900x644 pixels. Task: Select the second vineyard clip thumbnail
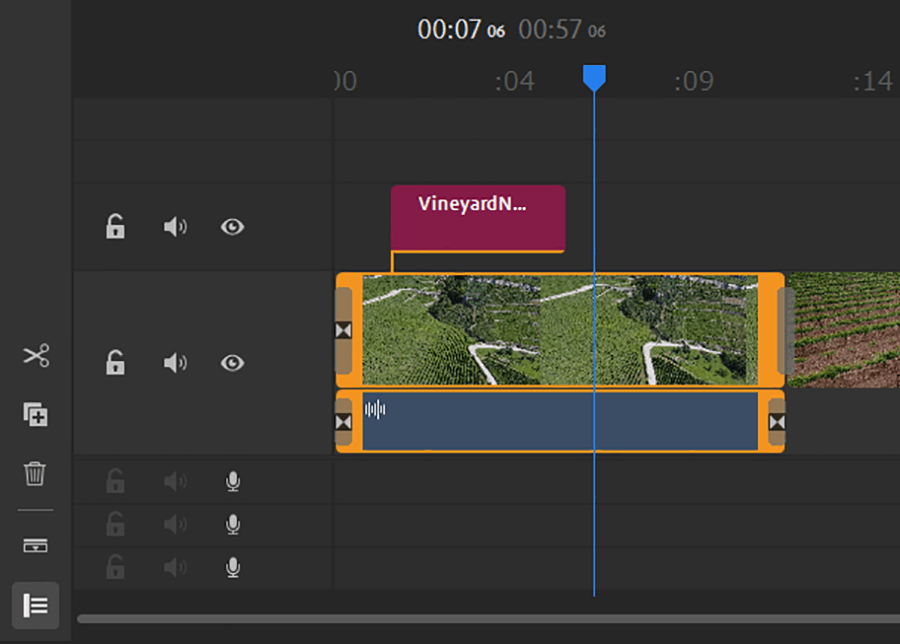coord(843,330)
